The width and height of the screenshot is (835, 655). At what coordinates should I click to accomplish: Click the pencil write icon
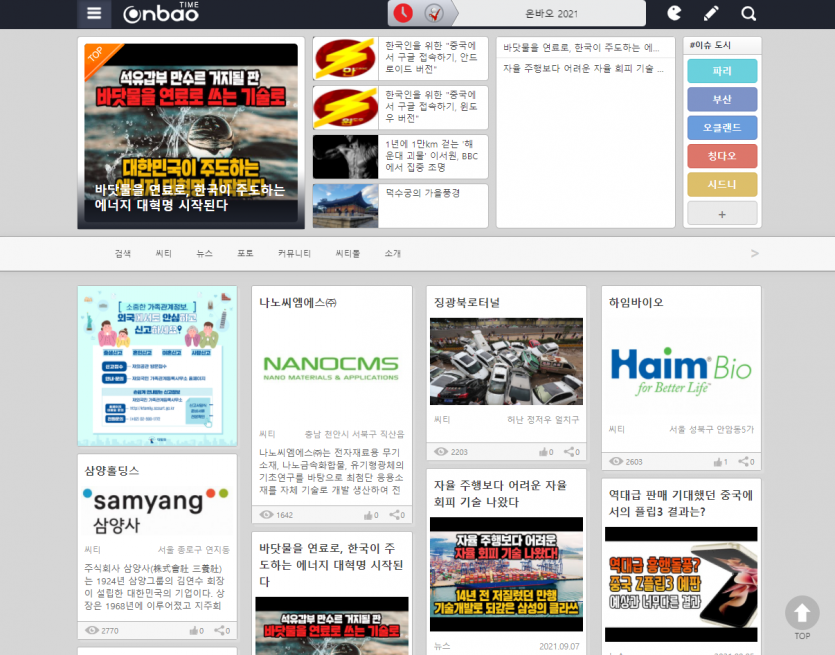point(711,13)
